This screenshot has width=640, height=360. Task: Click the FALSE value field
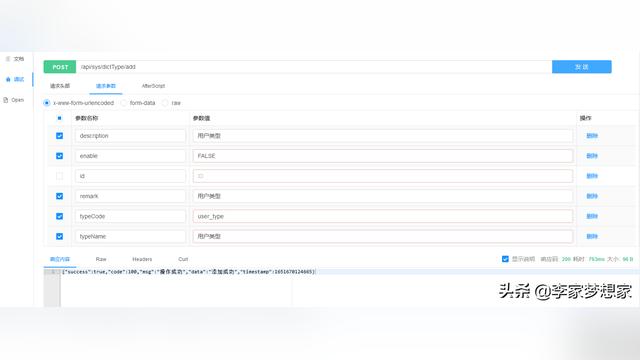point(383,156)
